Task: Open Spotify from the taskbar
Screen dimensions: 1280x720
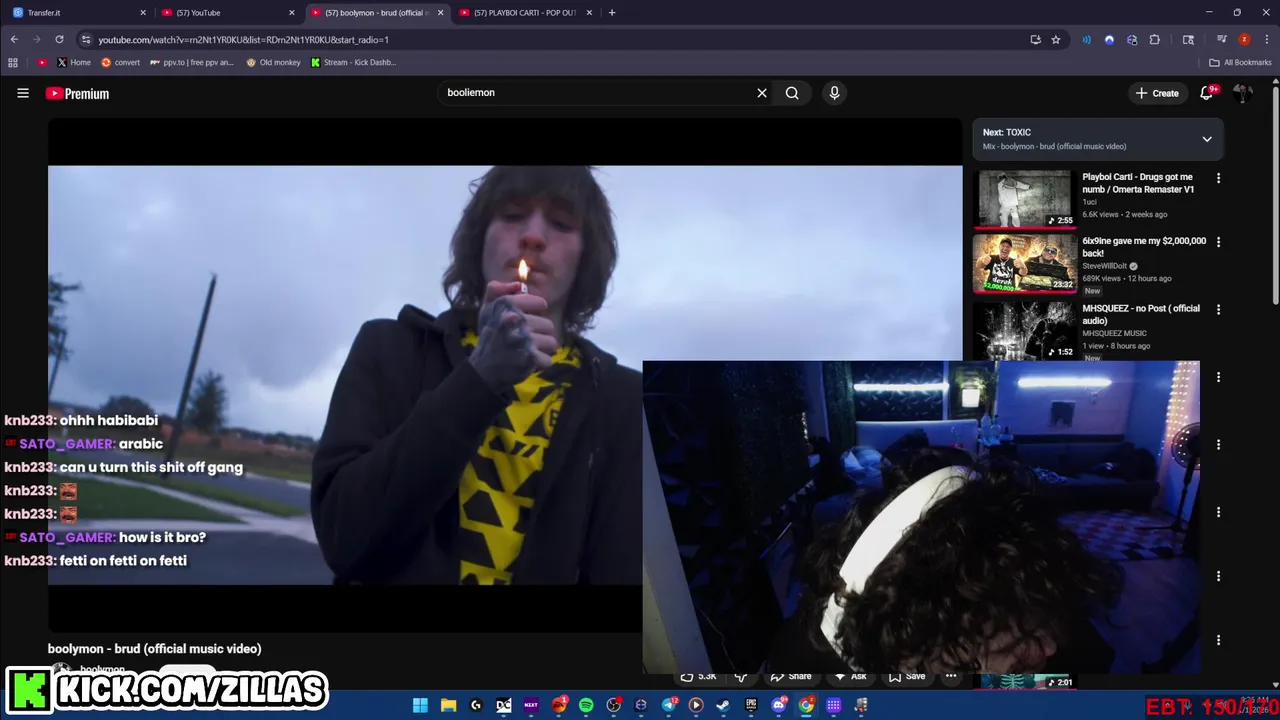Action: (586, 705)
